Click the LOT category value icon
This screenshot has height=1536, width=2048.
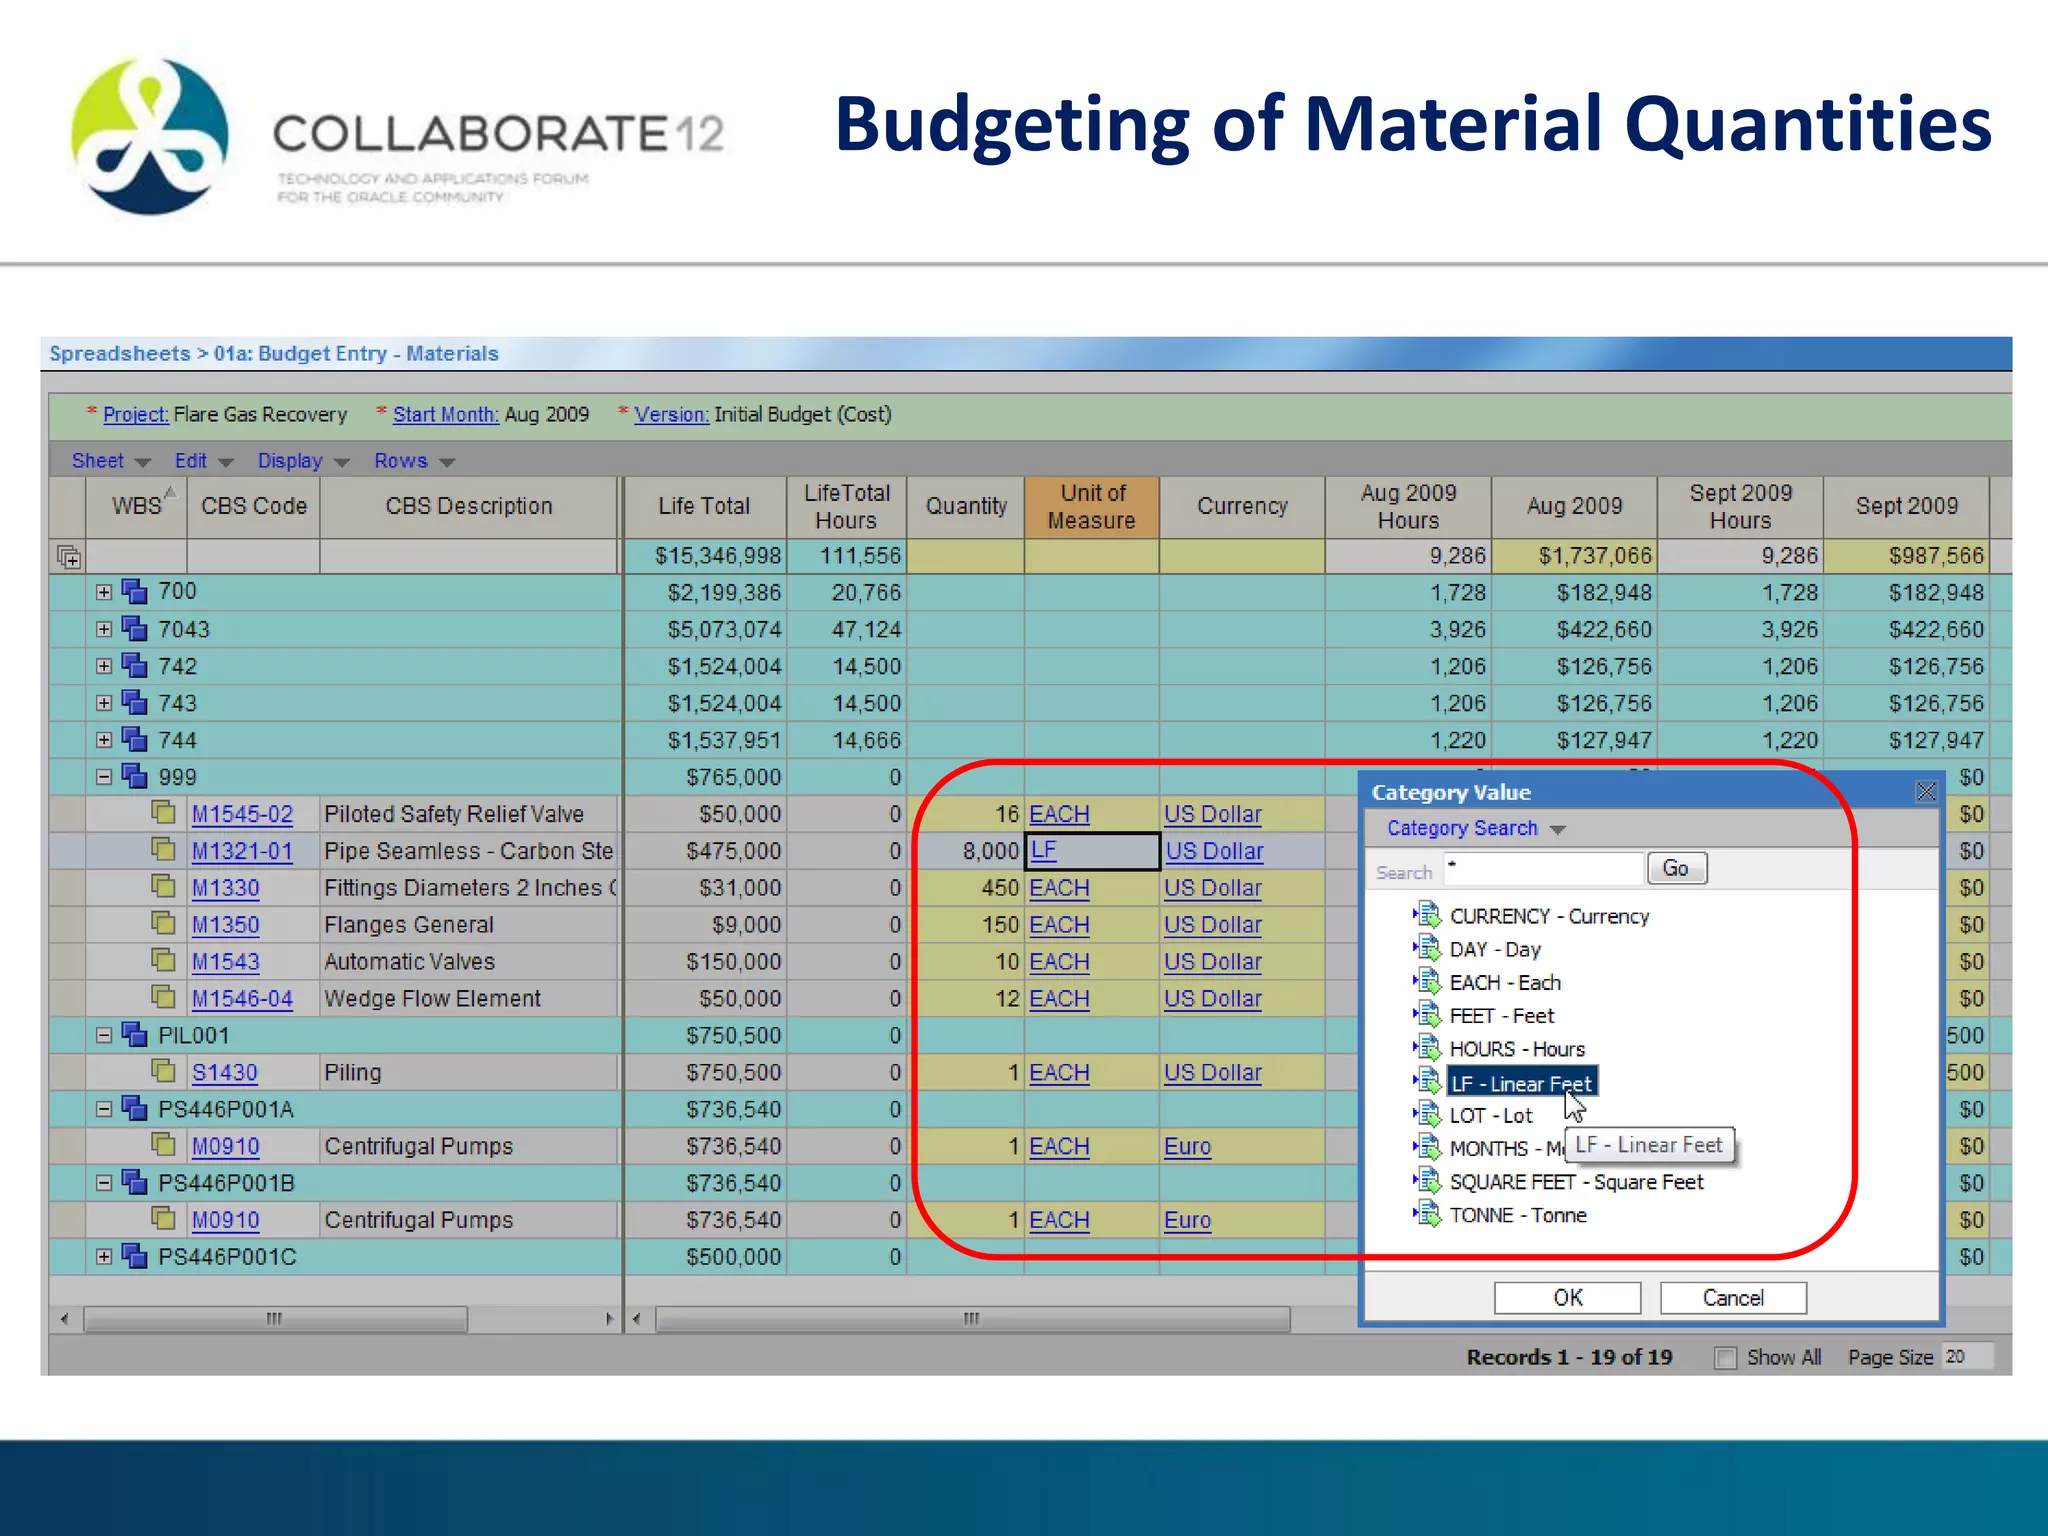click(x=1427, y=1114)
